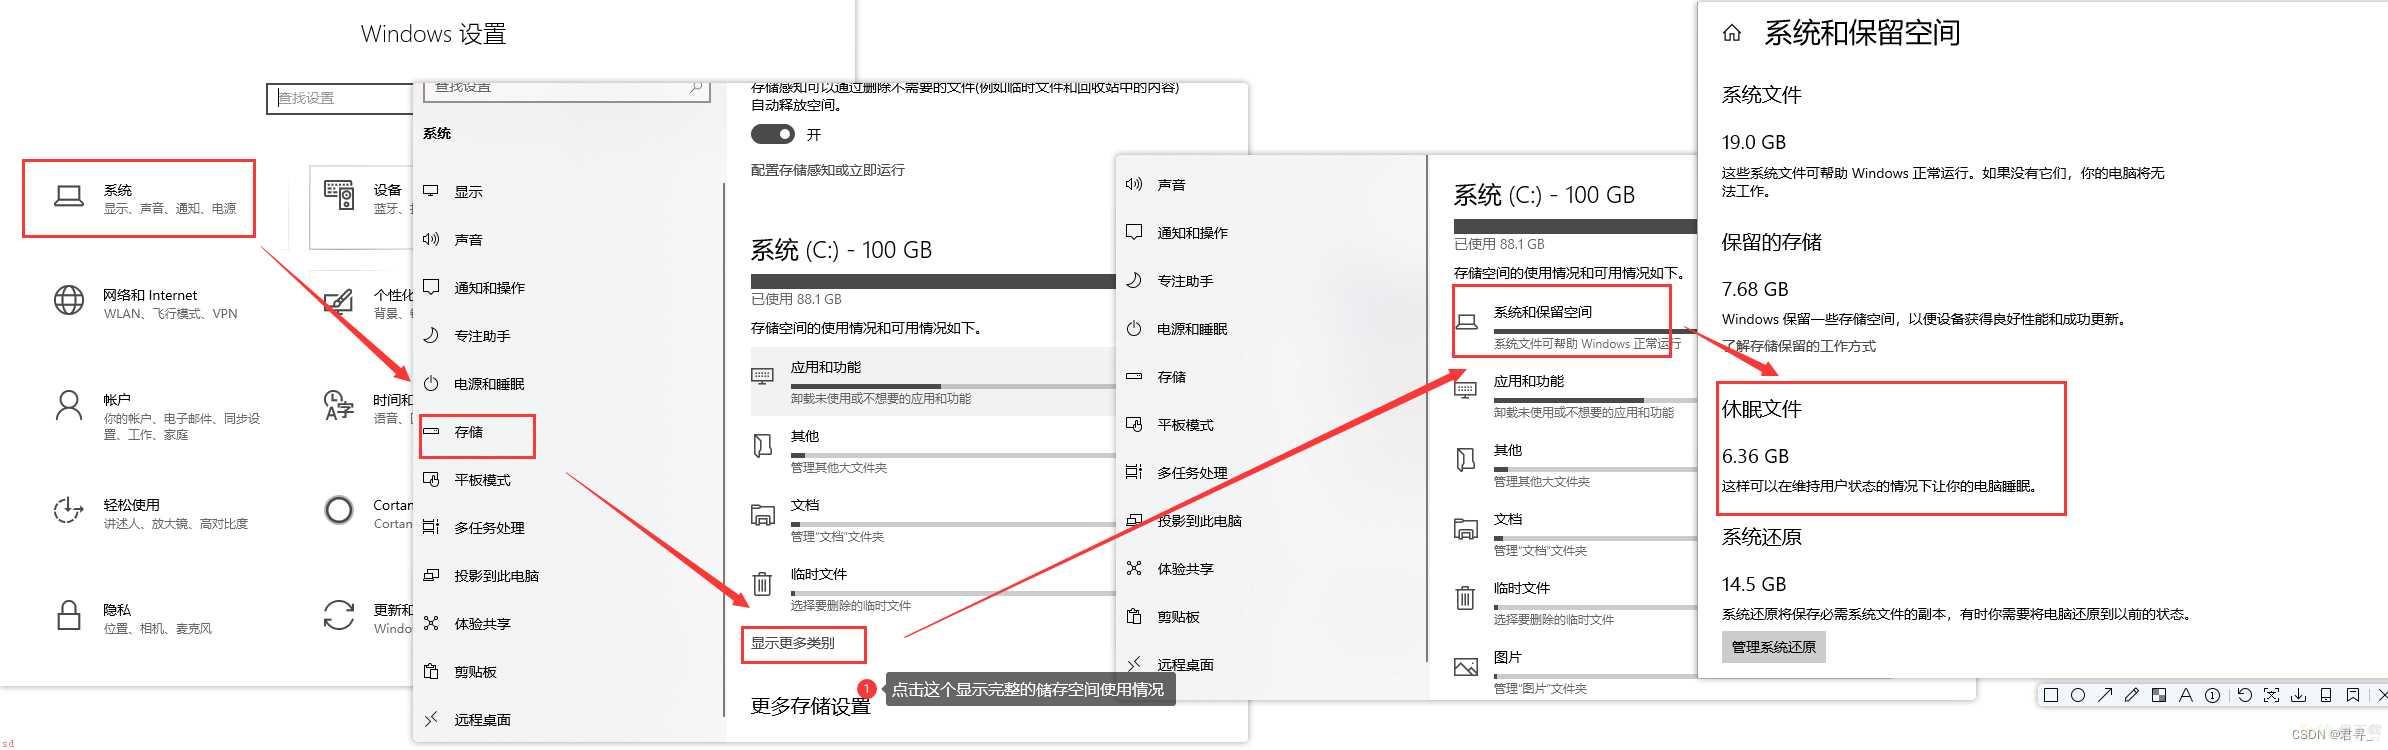This screenshot has width=2388, height=750.
Task: Click the home icon beside 系统和保留空间
Action: click(x=1732, y=33)
